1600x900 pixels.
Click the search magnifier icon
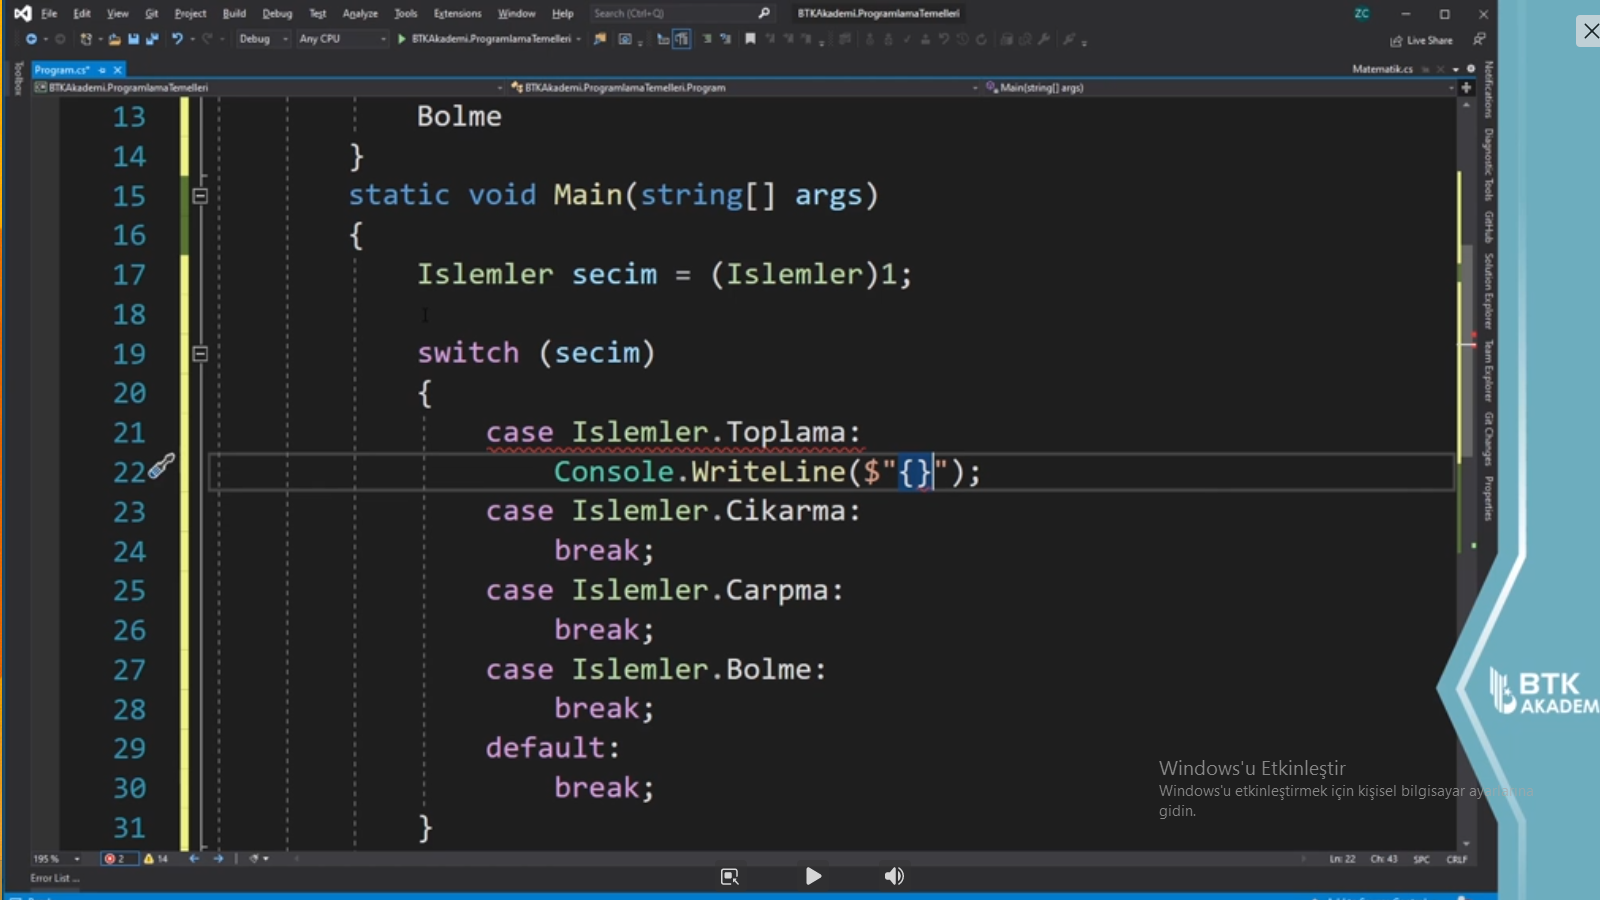[764, 13]
